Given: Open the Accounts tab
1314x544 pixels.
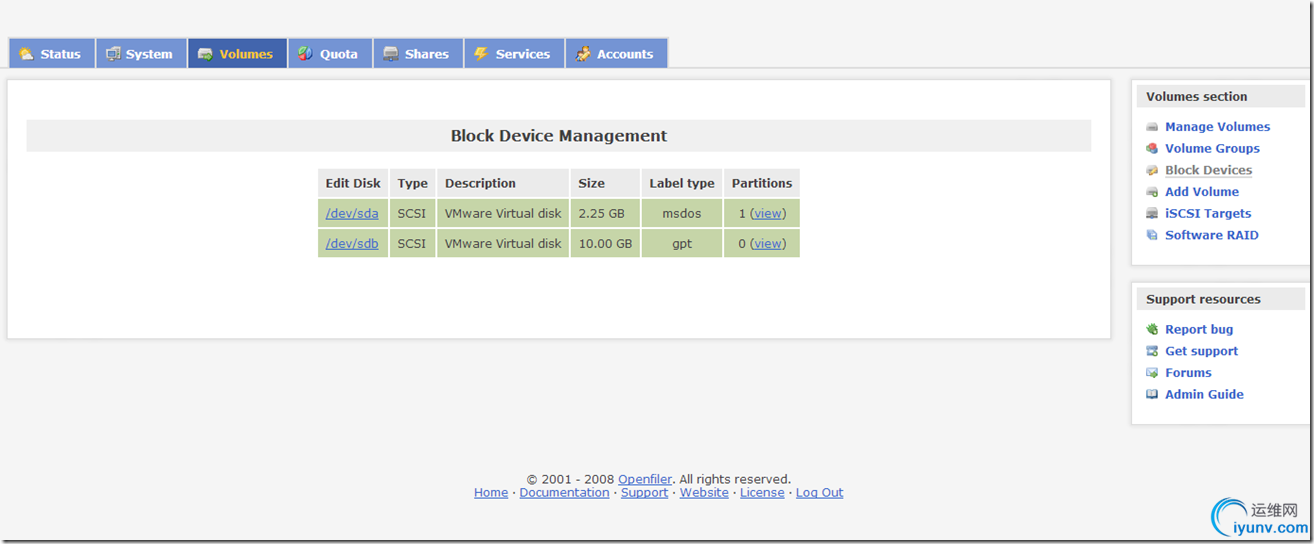Looking at the screenshot, I should coord(617,54).
